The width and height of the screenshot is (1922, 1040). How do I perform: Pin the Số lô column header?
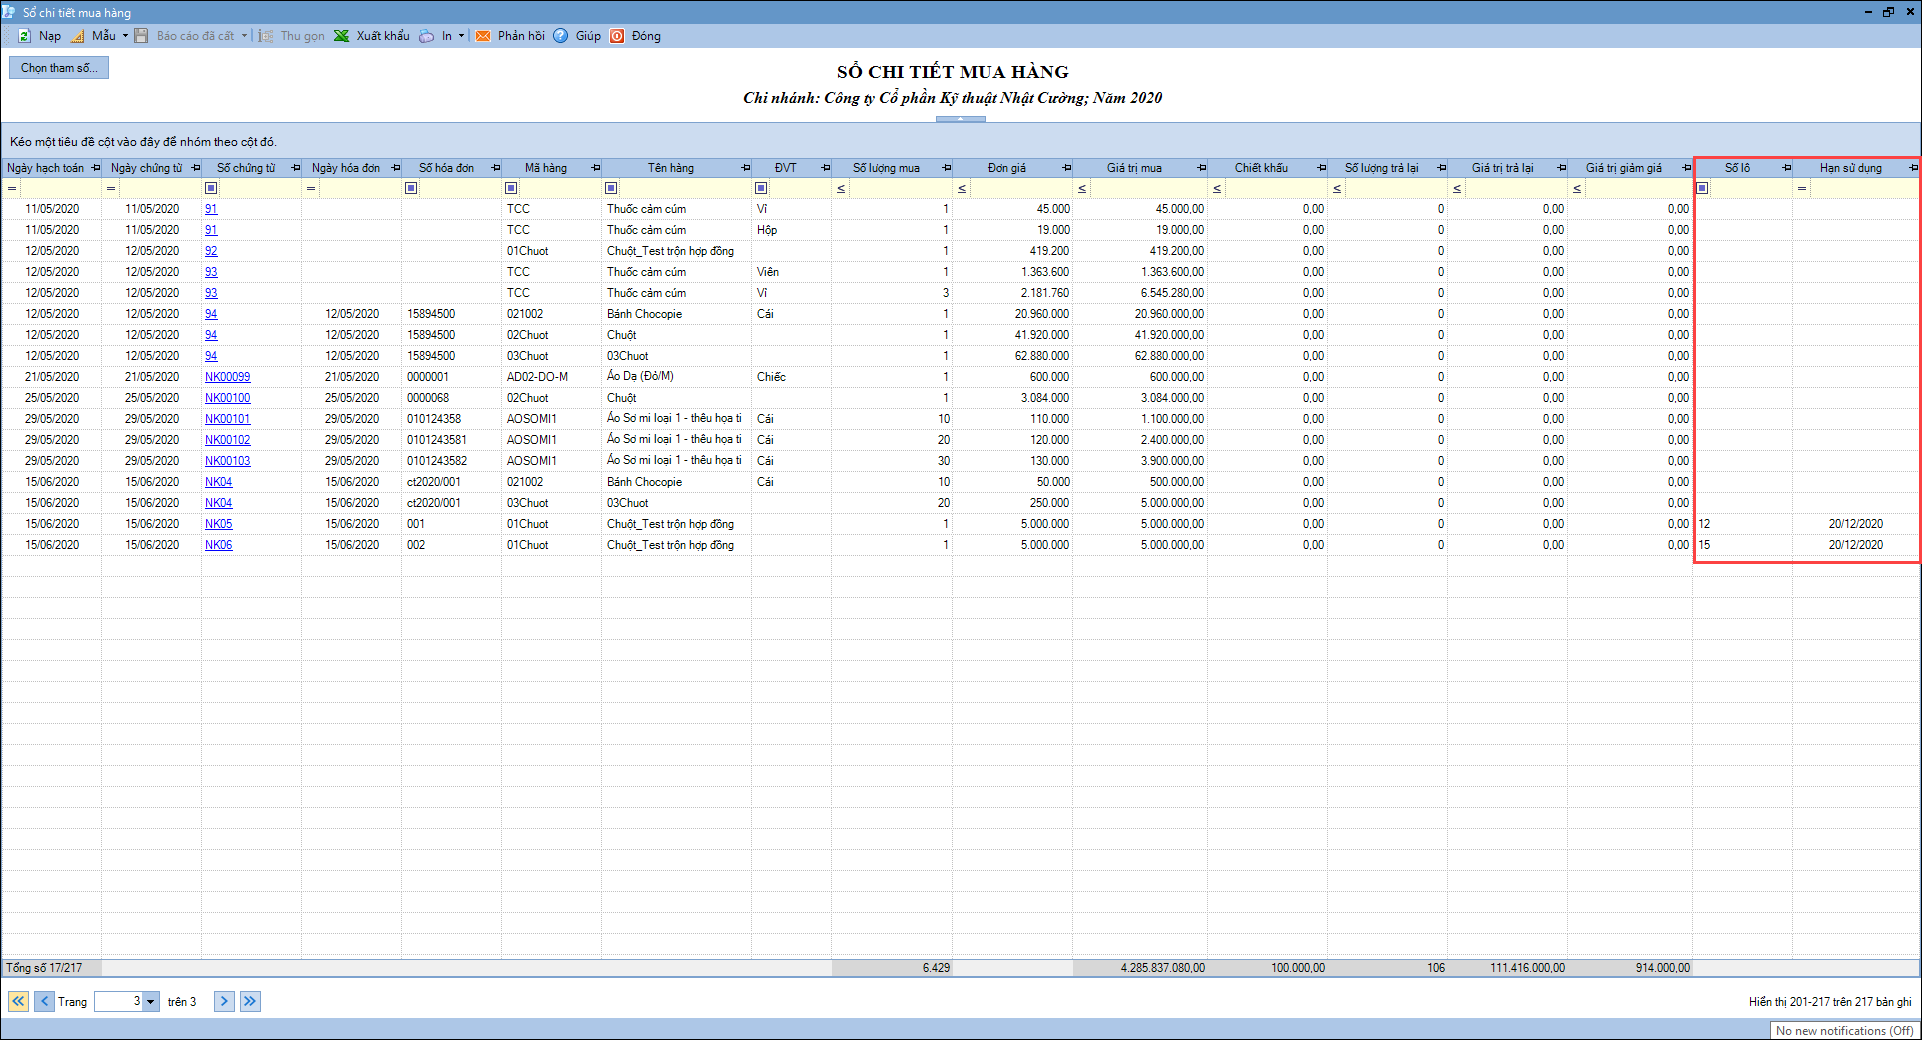coord(1786,168)
